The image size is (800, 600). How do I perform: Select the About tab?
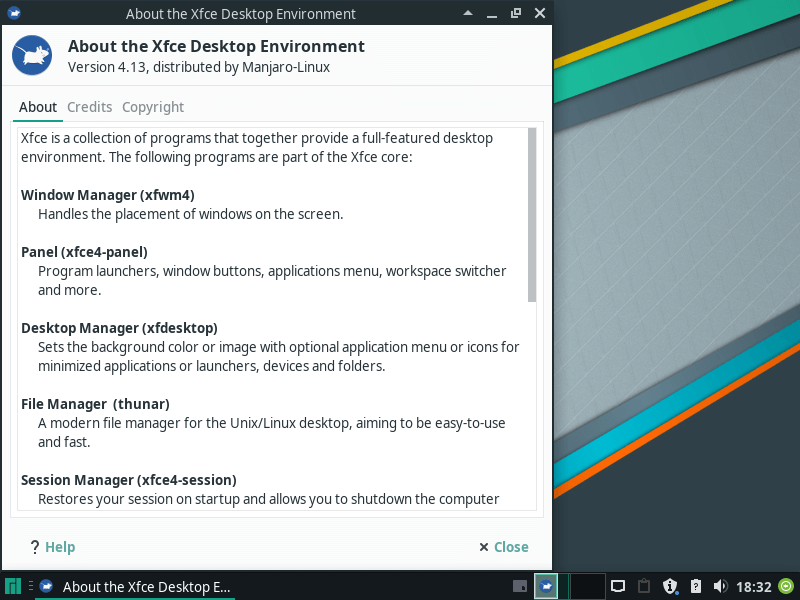click(x=38, y=107)
